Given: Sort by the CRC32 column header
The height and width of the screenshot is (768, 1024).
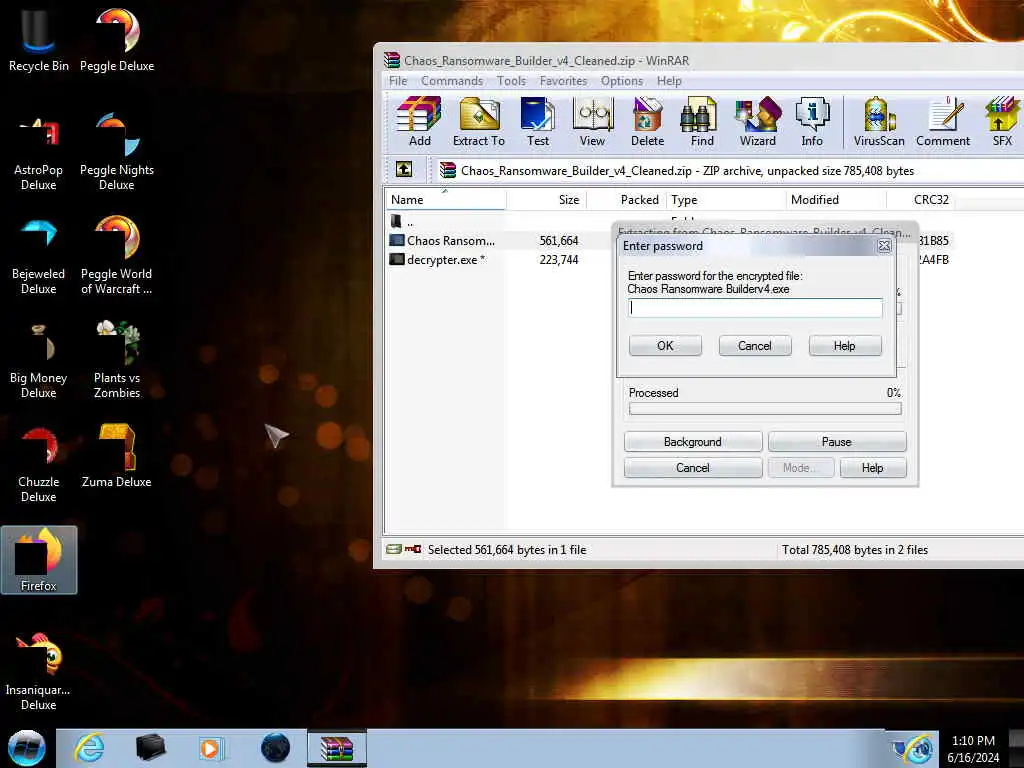Looking at the screenshot, I should pos(921,200).
